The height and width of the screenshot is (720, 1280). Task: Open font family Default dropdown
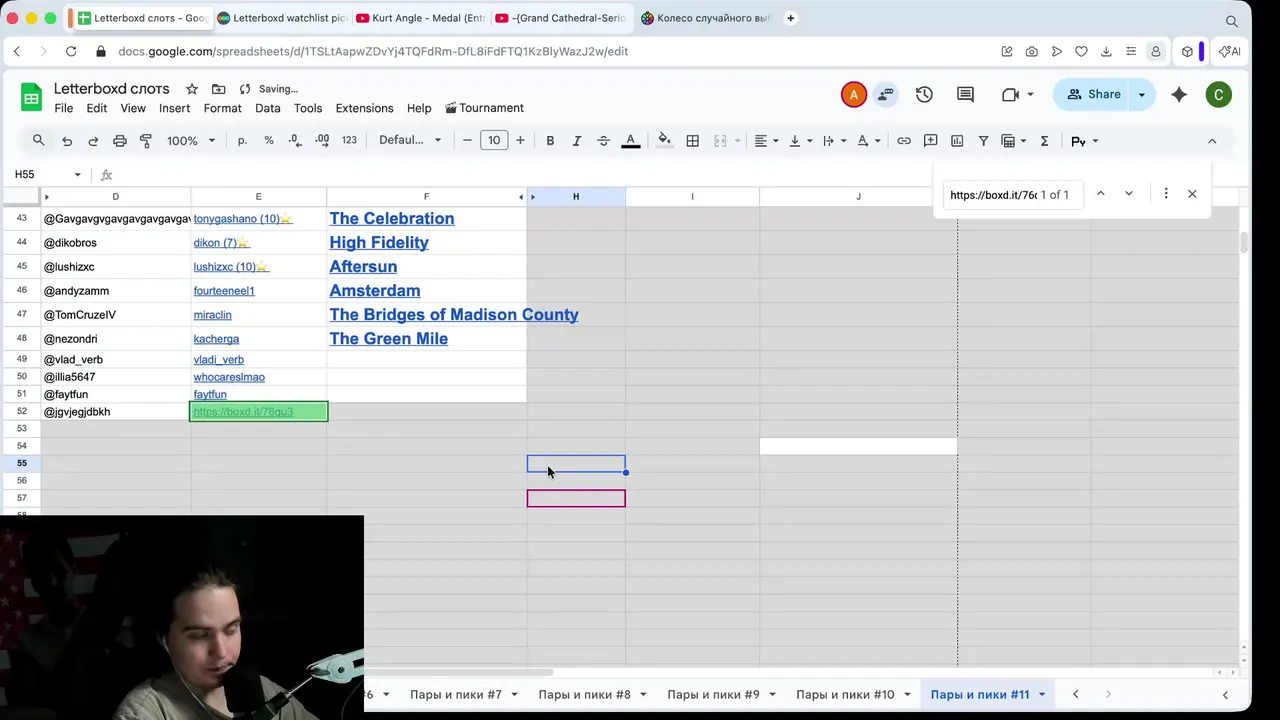pyautogui.click(x=410, y=141)
